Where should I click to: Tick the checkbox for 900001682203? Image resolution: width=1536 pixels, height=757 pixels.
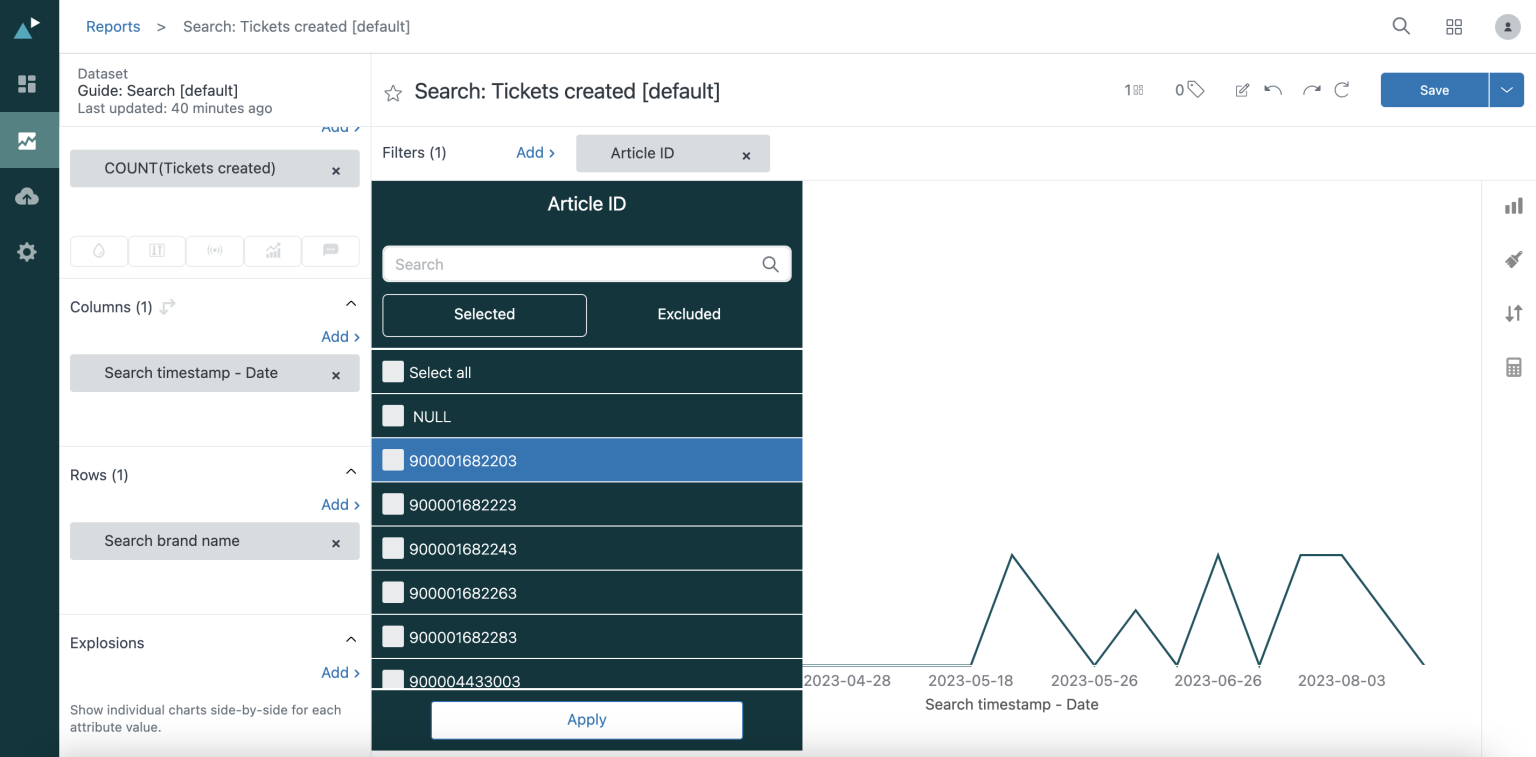[393, 460]
